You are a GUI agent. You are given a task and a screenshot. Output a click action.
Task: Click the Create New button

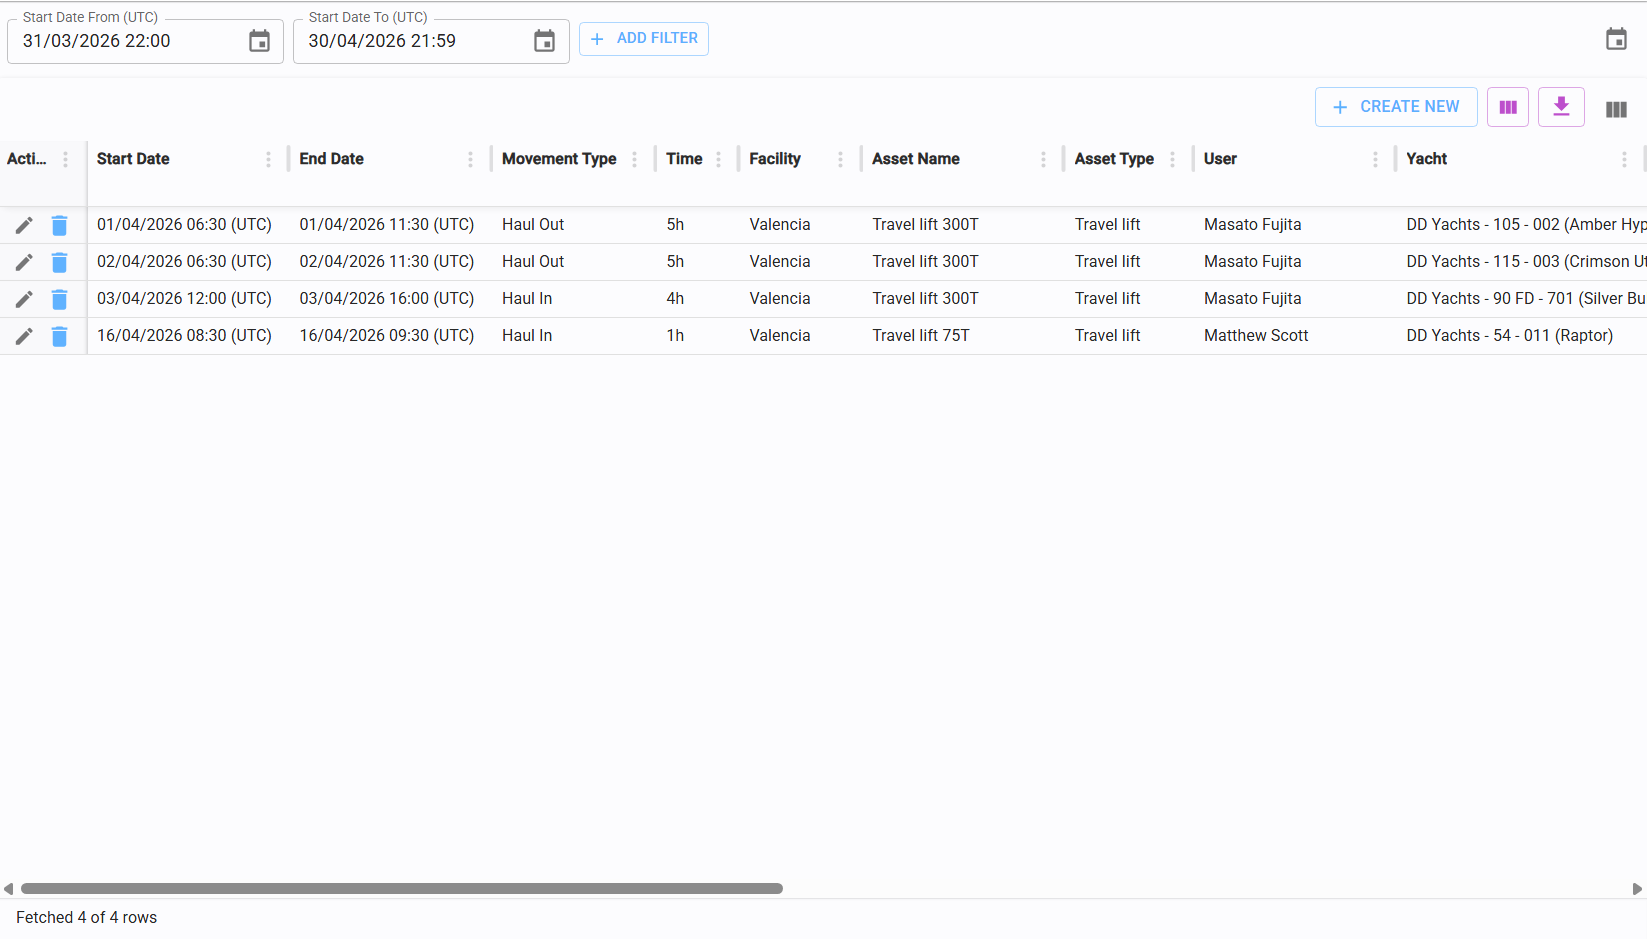coord(1395,107)
